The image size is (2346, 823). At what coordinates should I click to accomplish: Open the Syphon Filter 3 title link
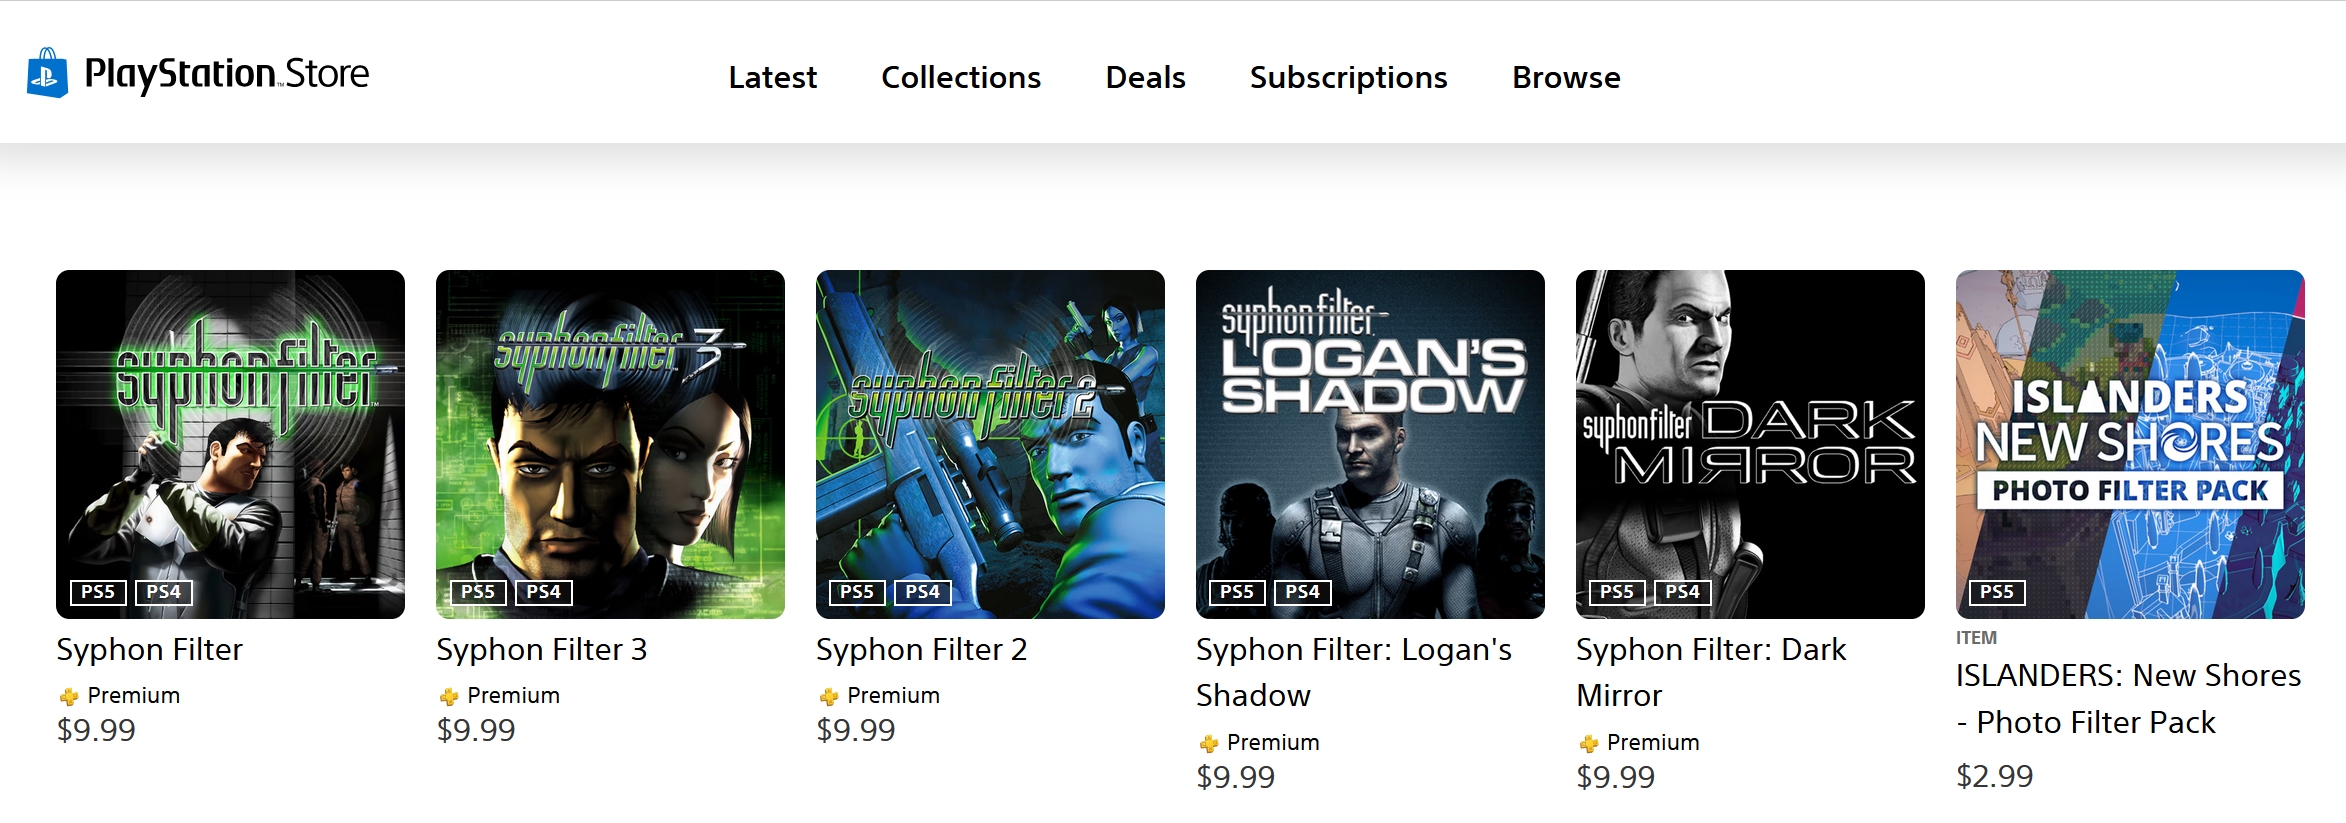click(x=541, y=650)
